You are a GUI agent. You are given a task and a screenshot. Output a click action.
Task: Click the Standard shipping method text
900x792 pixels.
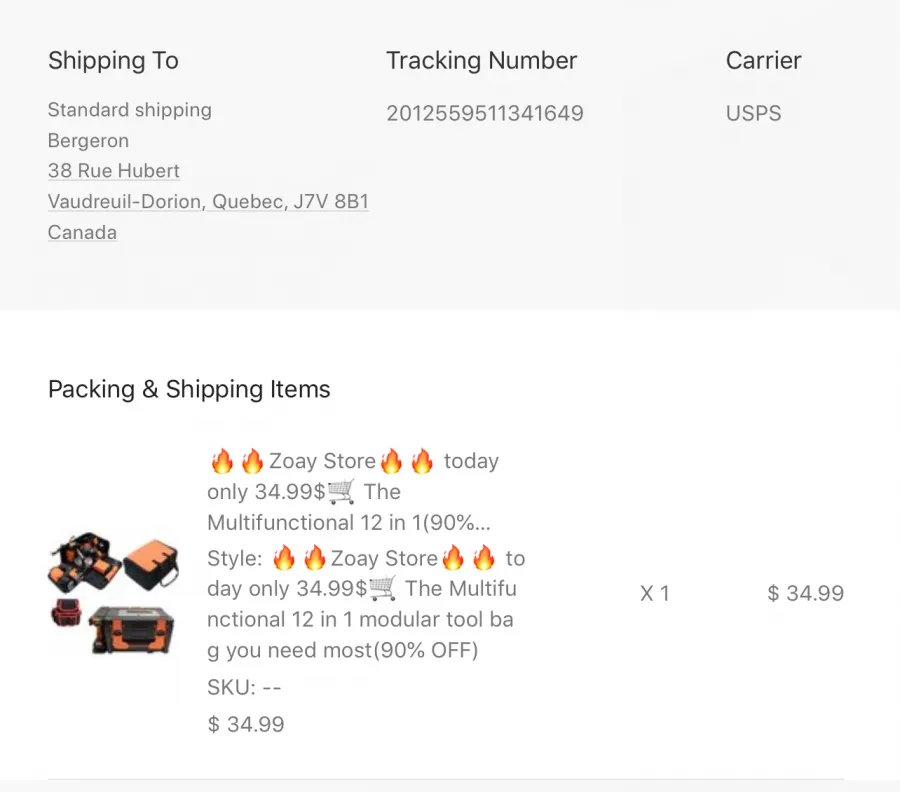[130, 110]
